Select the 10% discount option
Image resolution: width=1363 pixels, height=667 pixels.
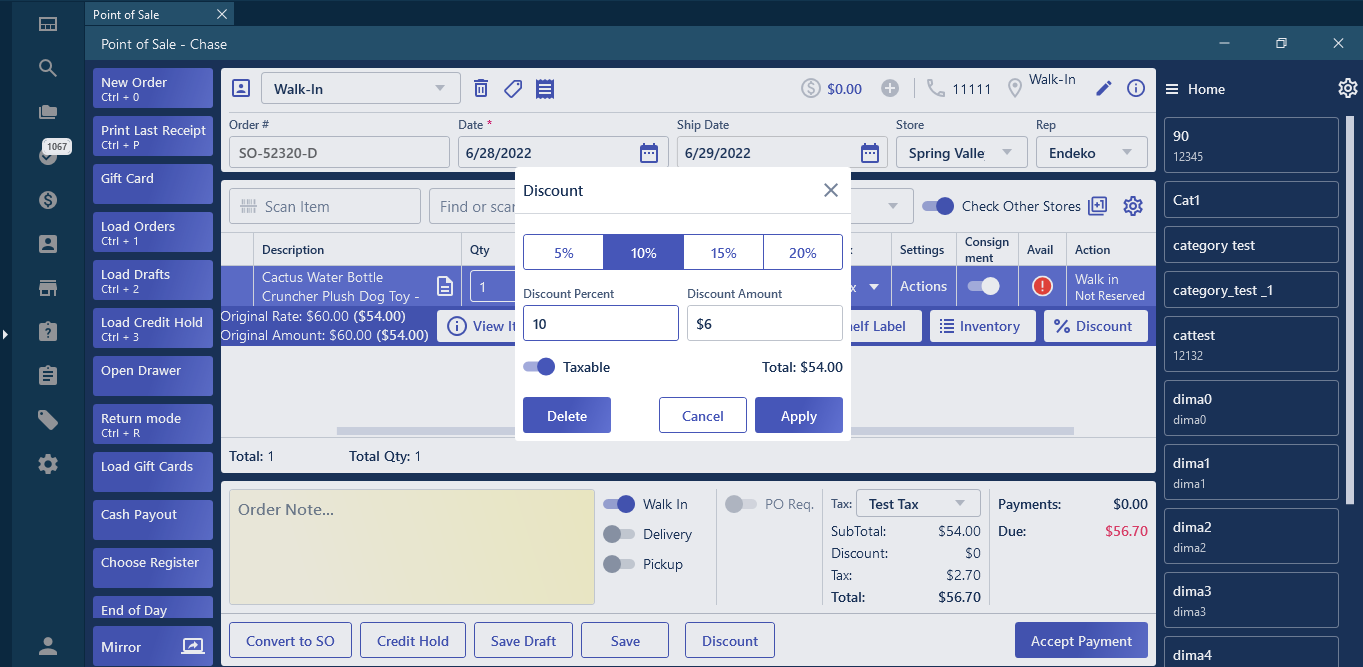click(x=643, y=253)
